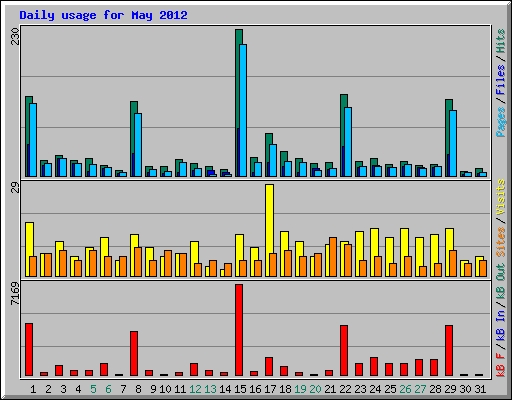Click the 'Visits' legend label
This screenshot has height=400, width=512.
click(x=501, y=197)
